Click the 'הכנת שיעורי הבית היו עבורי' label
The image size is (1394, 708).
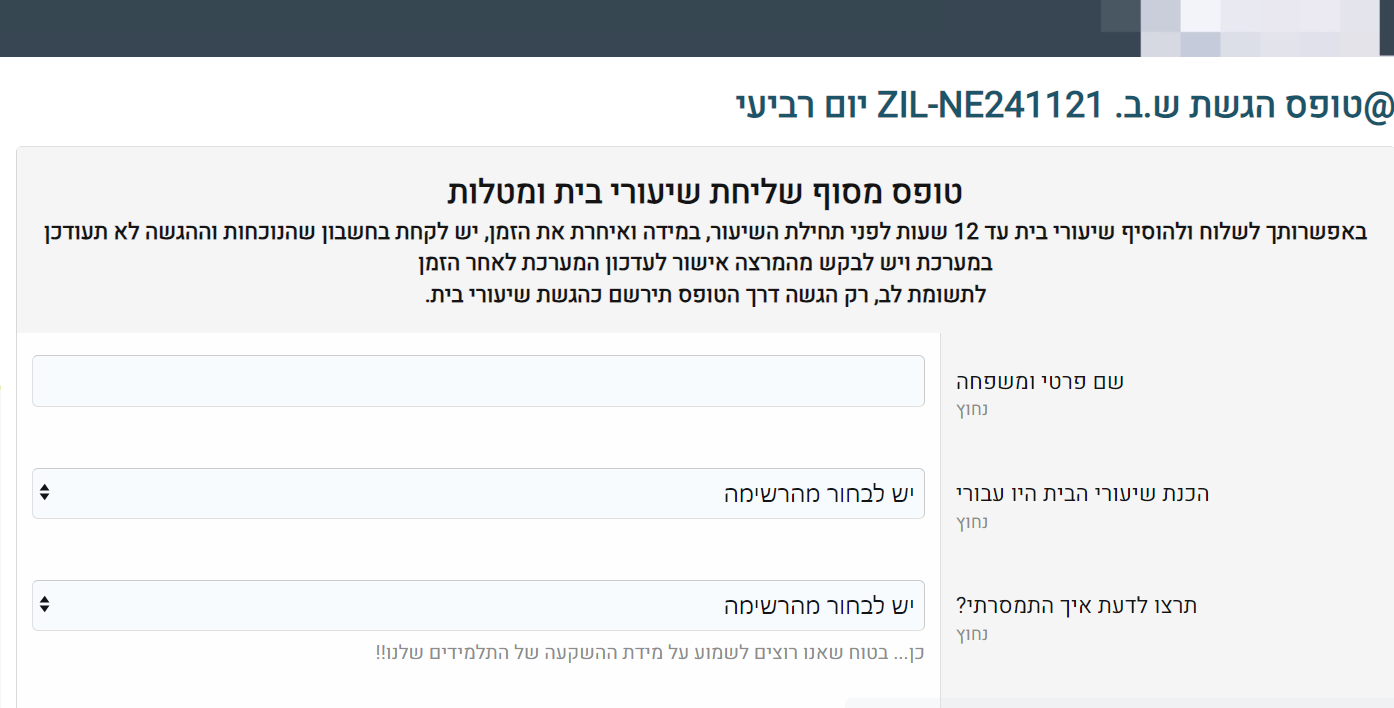tap(1082, 494)
